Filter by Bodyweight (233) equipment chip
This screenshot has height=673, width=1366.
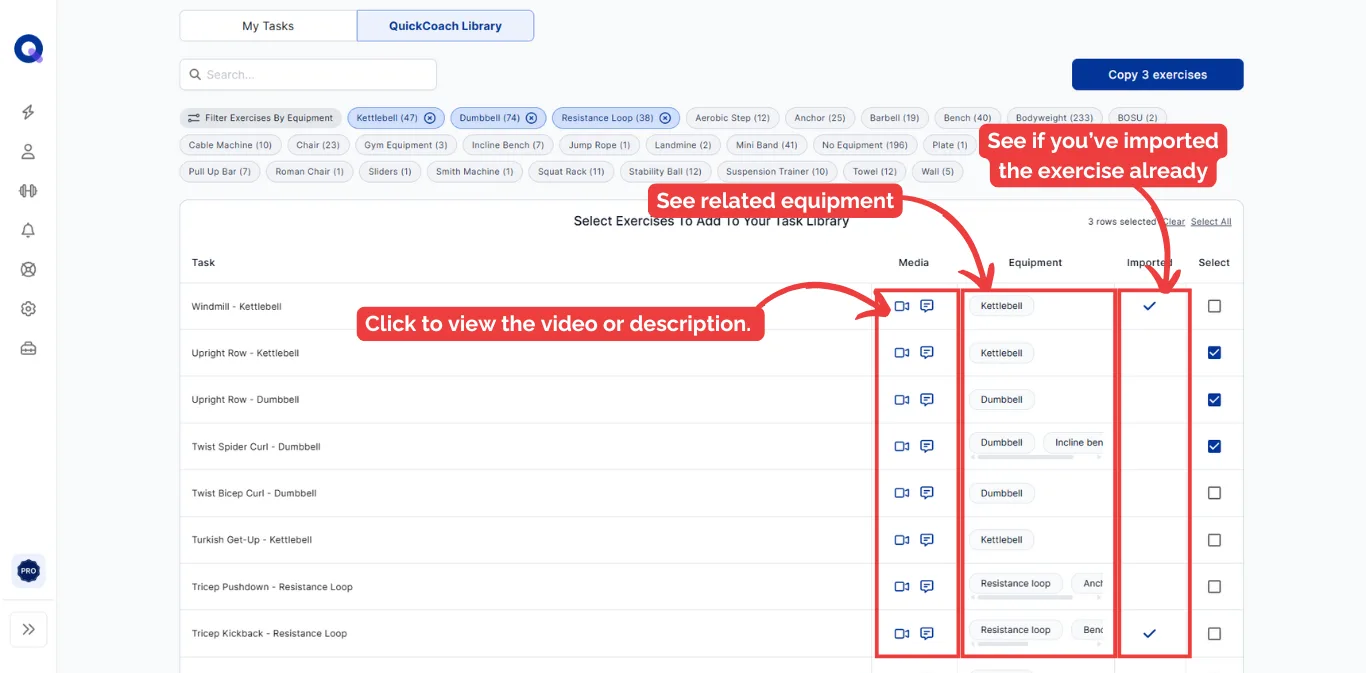point(1054,118)
